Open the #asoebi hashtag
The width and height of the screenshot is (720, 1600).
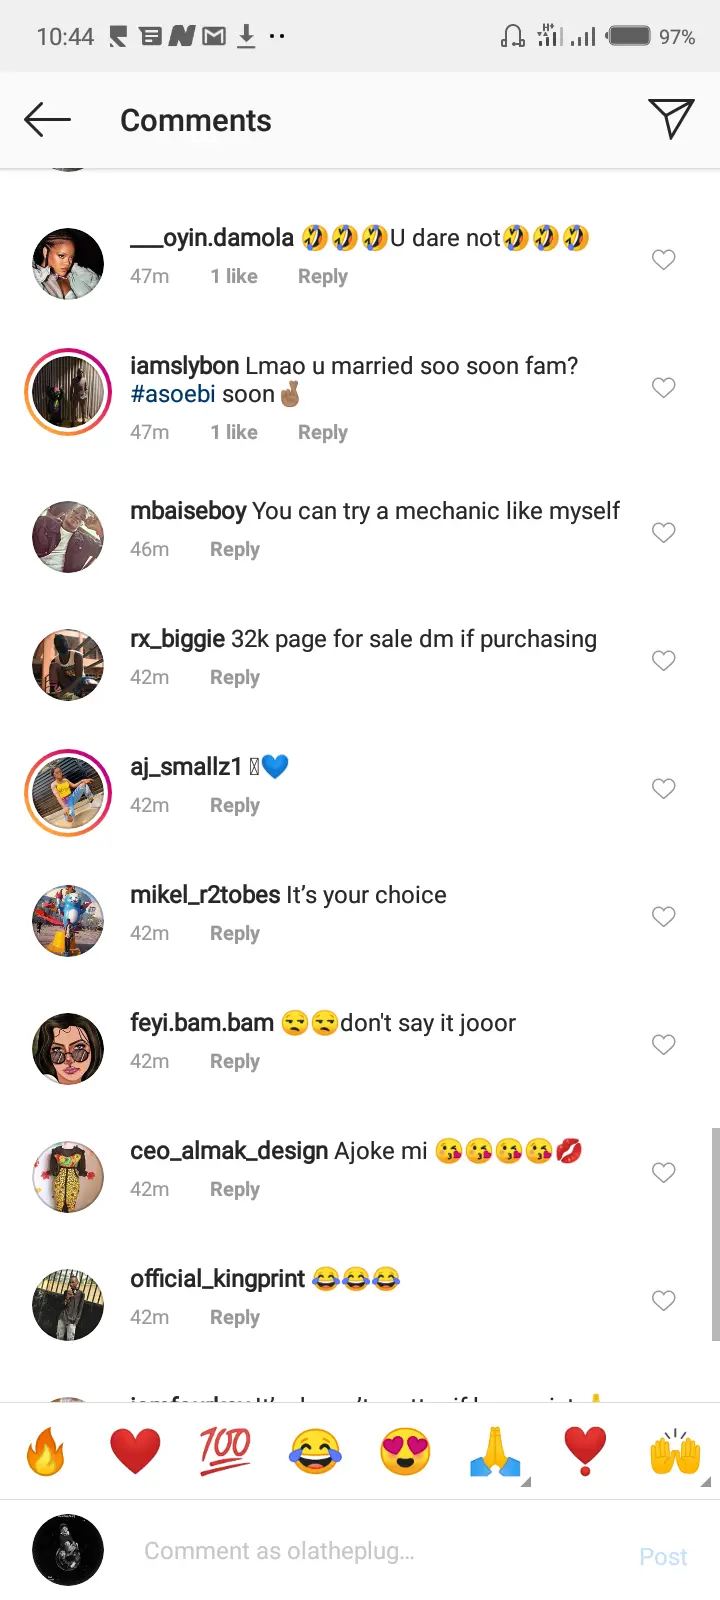point(172,394)
